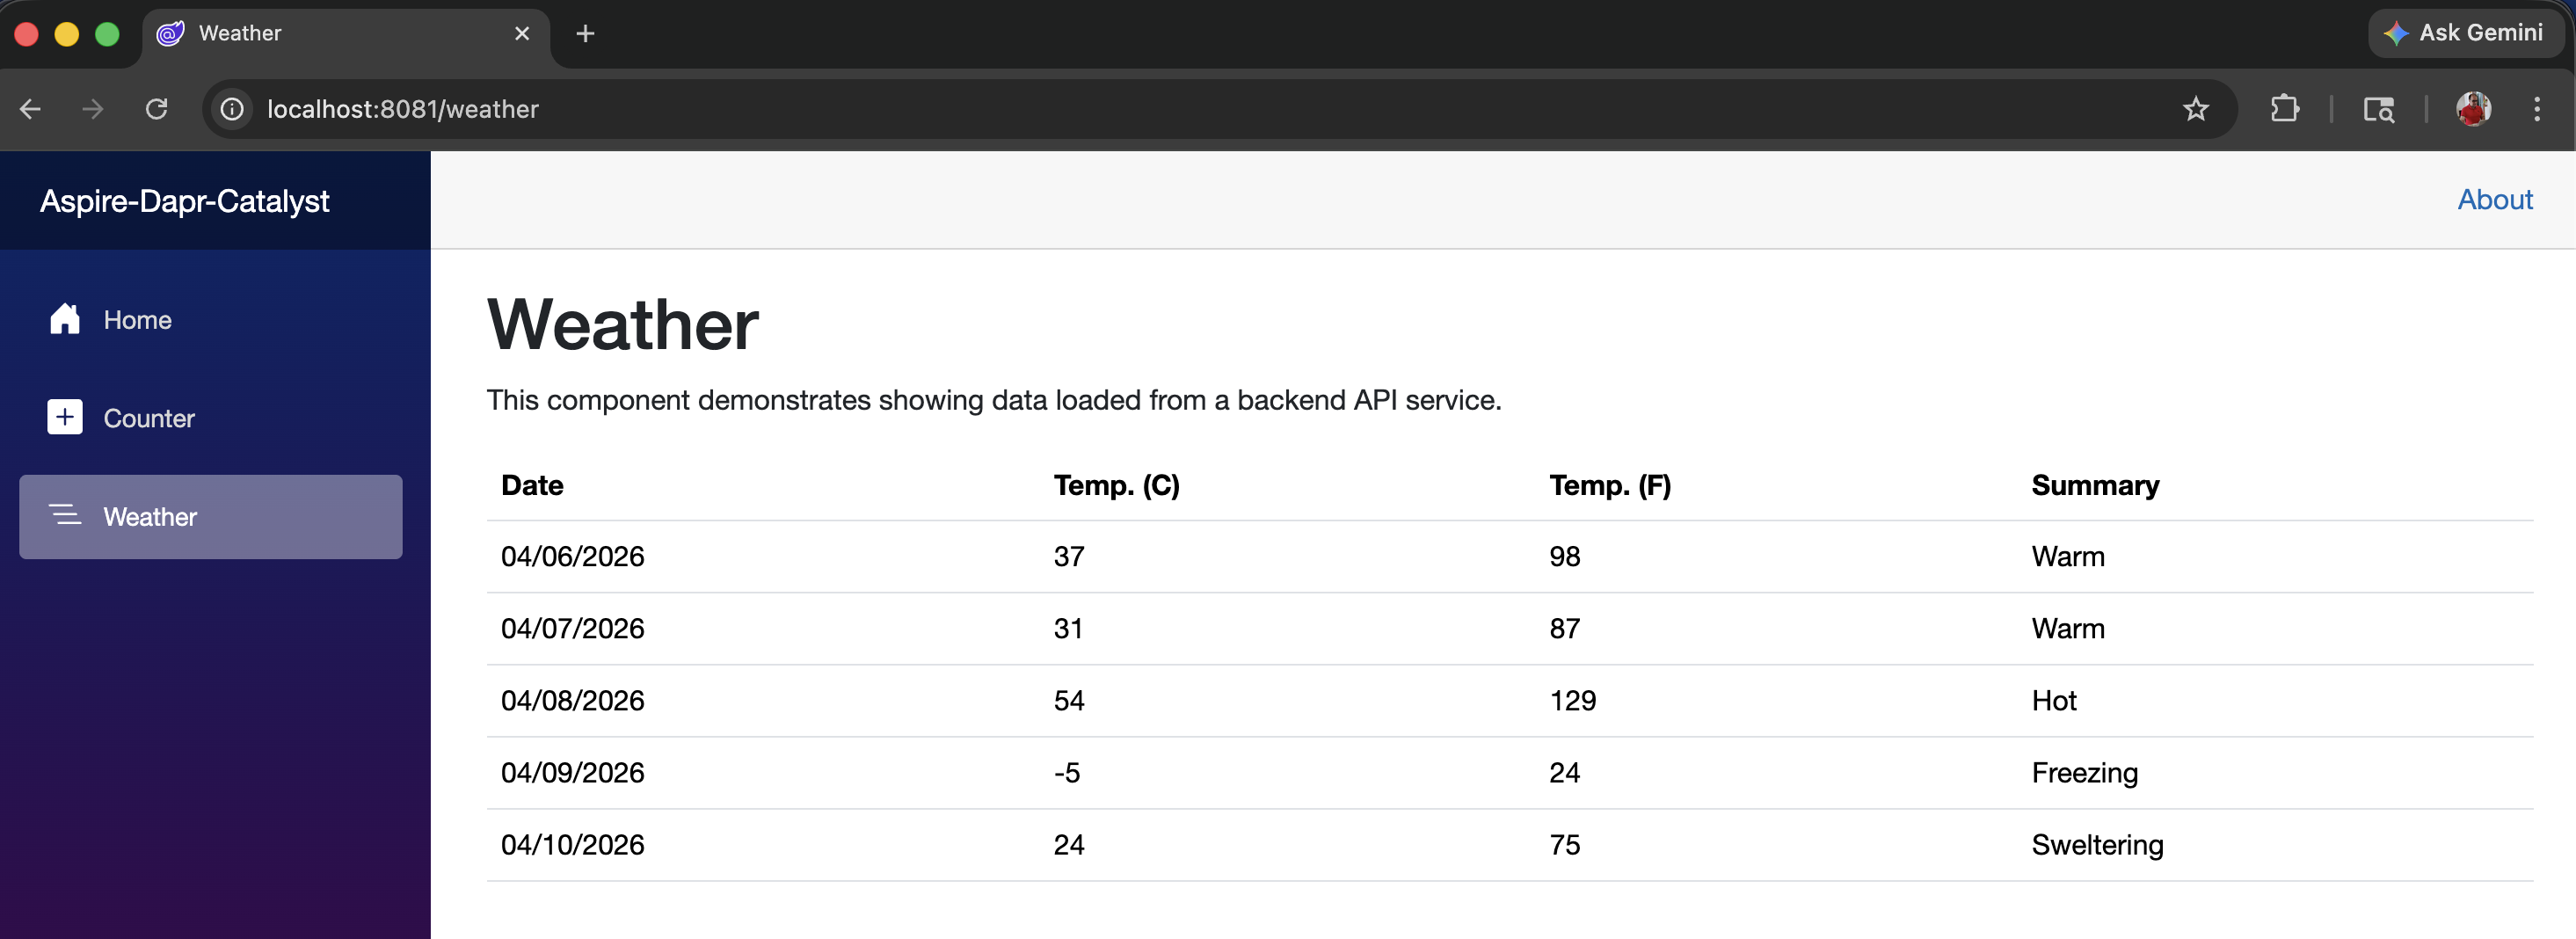Click the Counter plus icon in sidebar

(x=65, y=417)
